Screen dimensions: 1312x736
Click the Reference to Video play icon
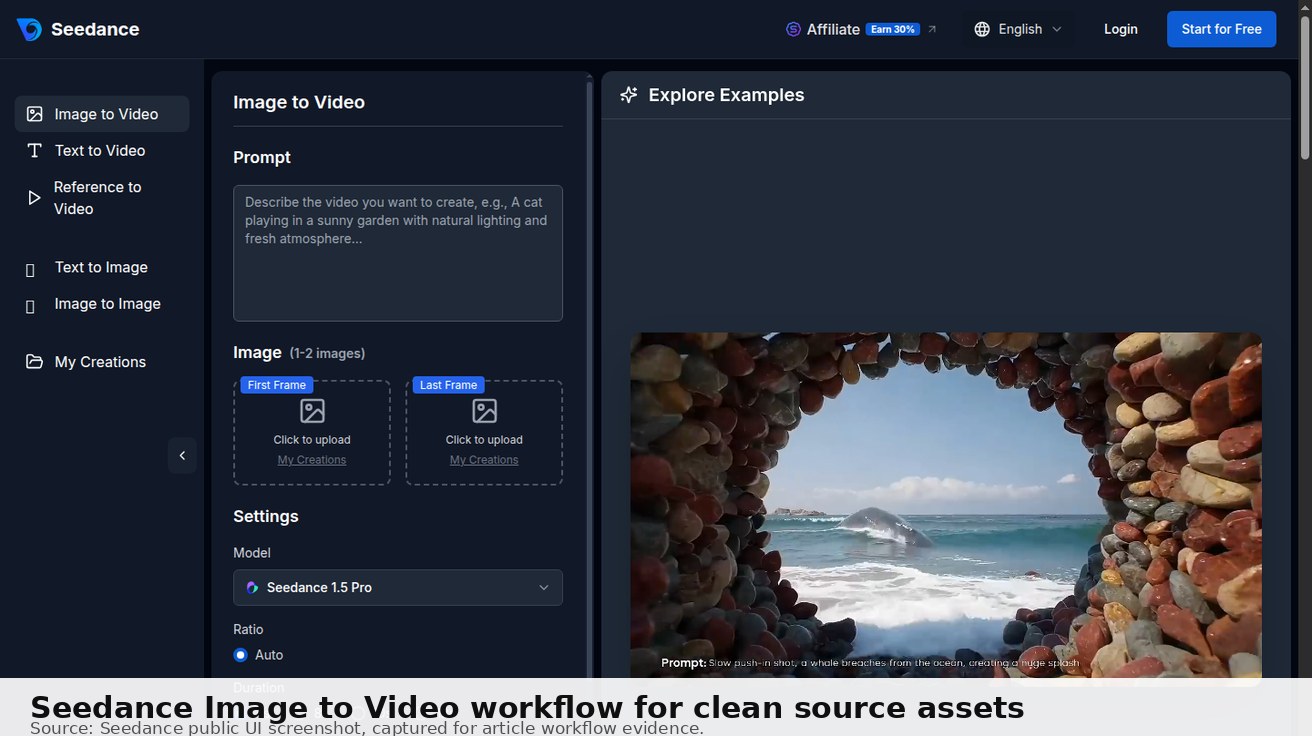point(35,198)
